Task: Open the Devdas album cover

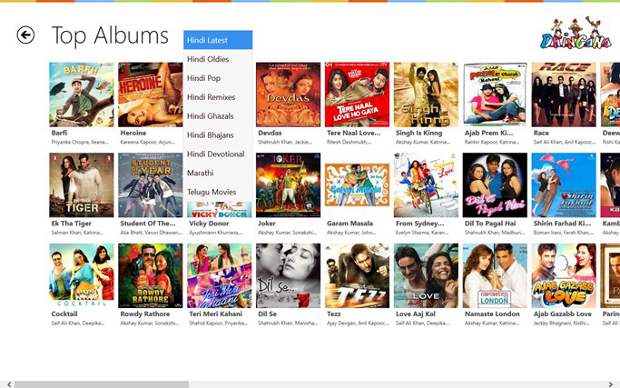Action: coord(288,95)
